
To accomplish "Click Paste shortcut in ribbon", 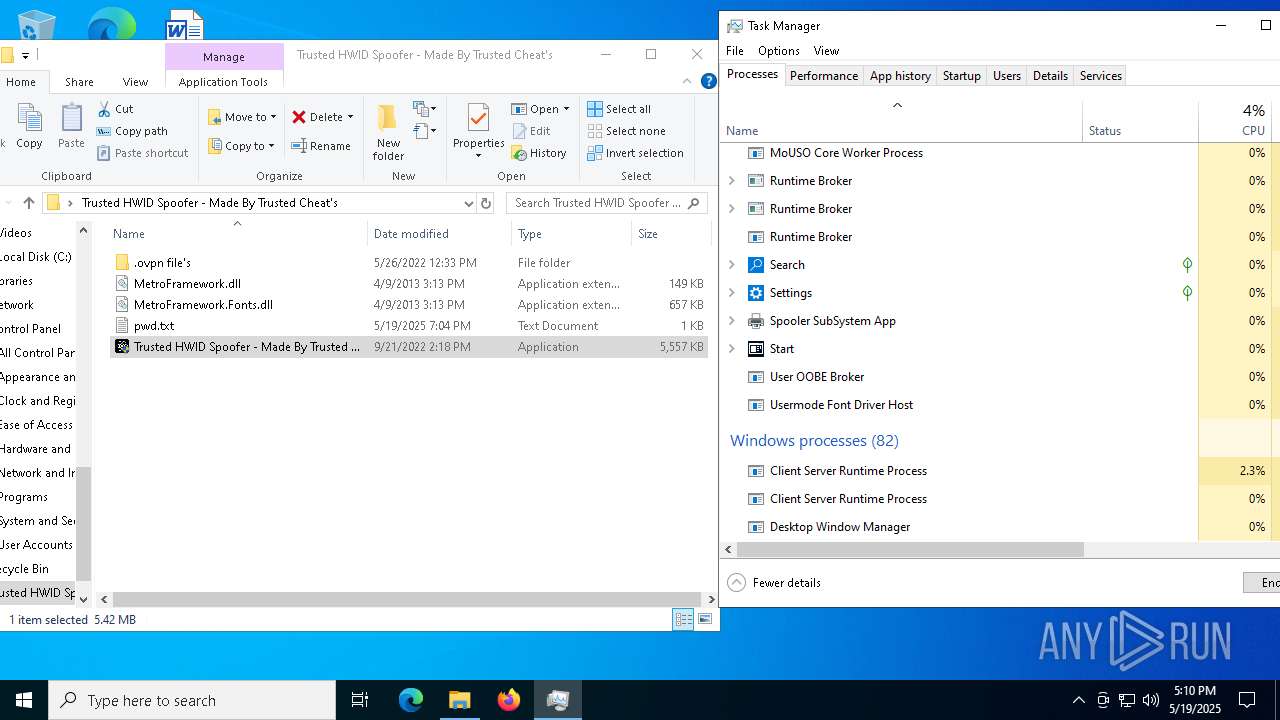I will [x=142, y=153].
